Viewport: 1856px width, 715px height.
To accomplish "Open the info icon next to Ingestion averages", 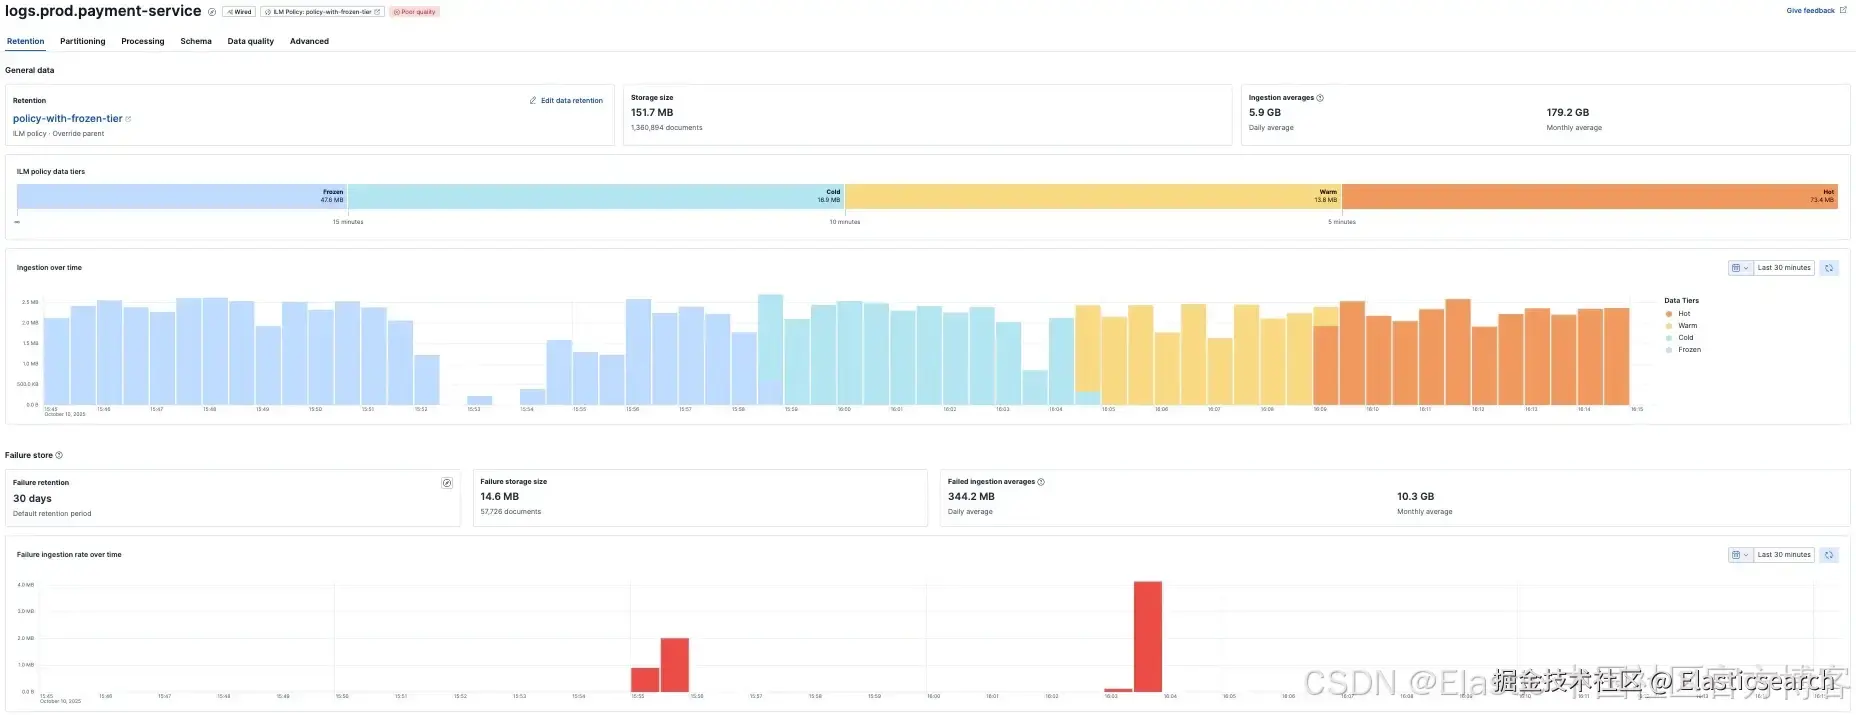I will point(1320,98).
